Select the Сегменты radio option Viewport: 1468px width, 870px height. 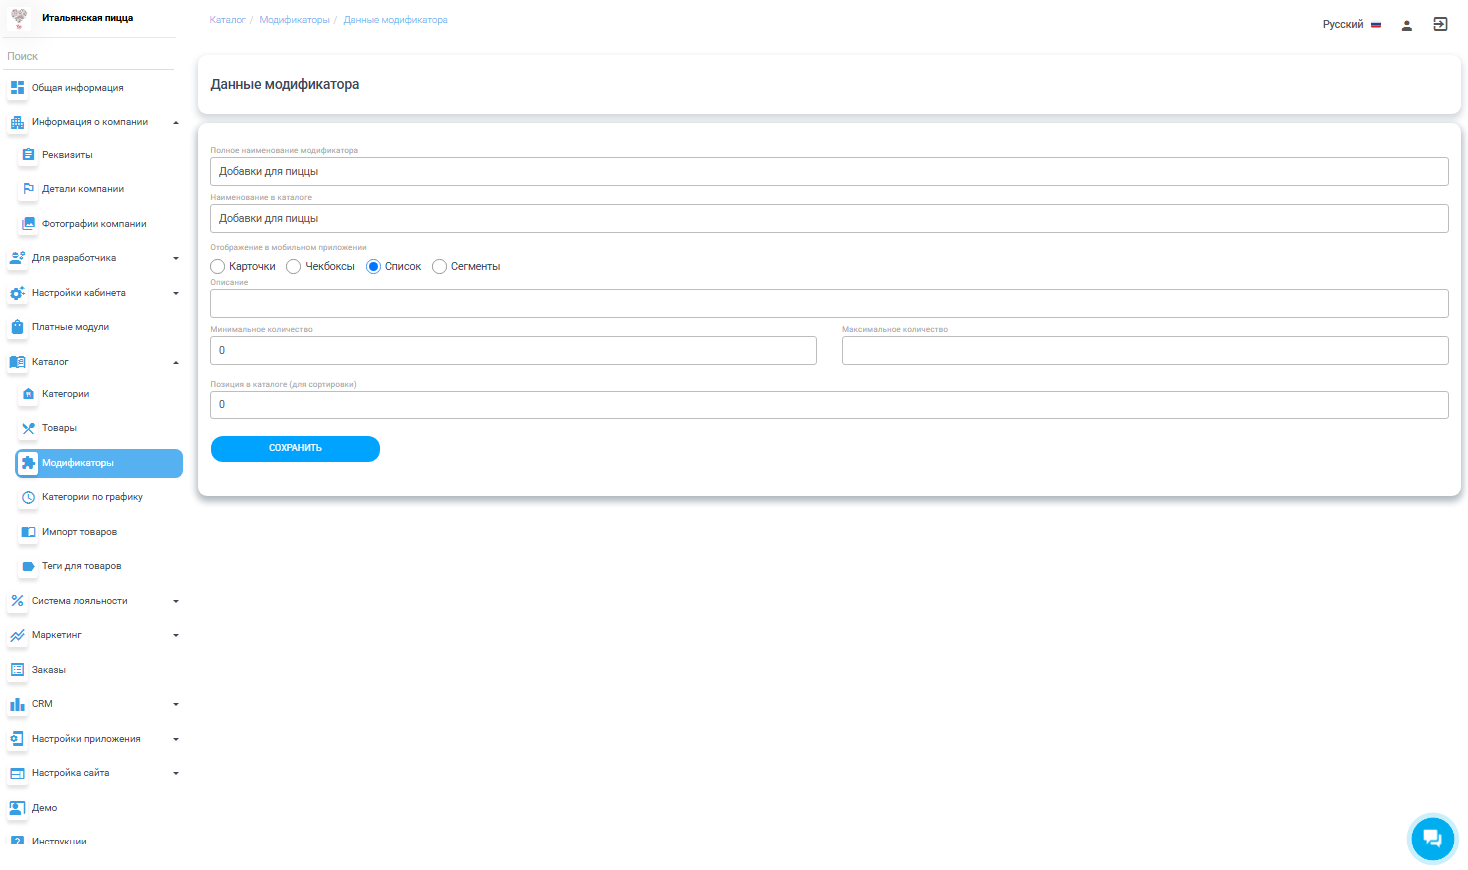pyautogui.click(x=439, y=267)
